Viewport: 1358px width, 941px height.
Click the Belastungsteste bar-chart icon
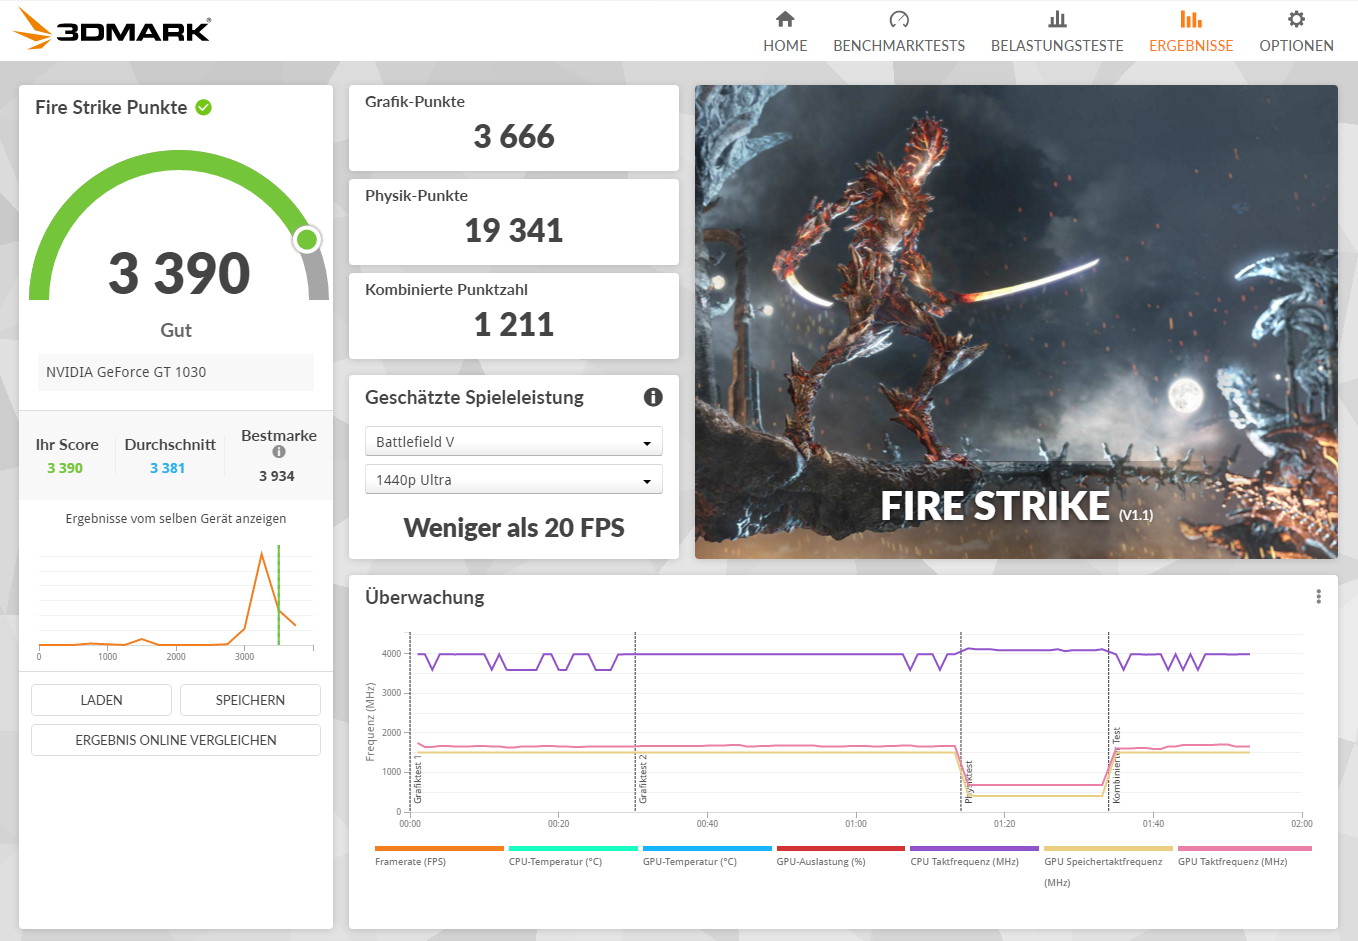[1057, 19]
